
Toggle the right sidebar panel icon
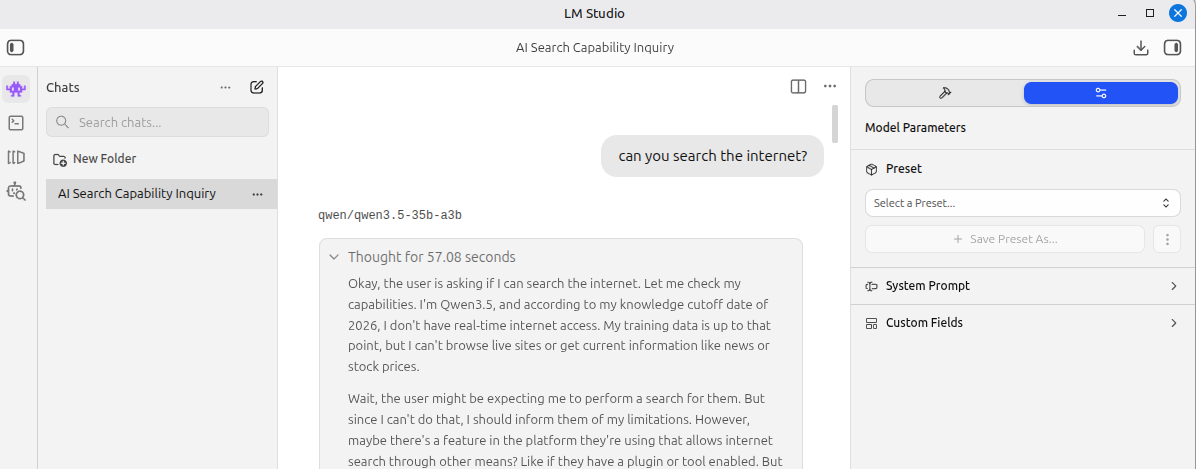pyautogui.click(x=1172, y=47)
